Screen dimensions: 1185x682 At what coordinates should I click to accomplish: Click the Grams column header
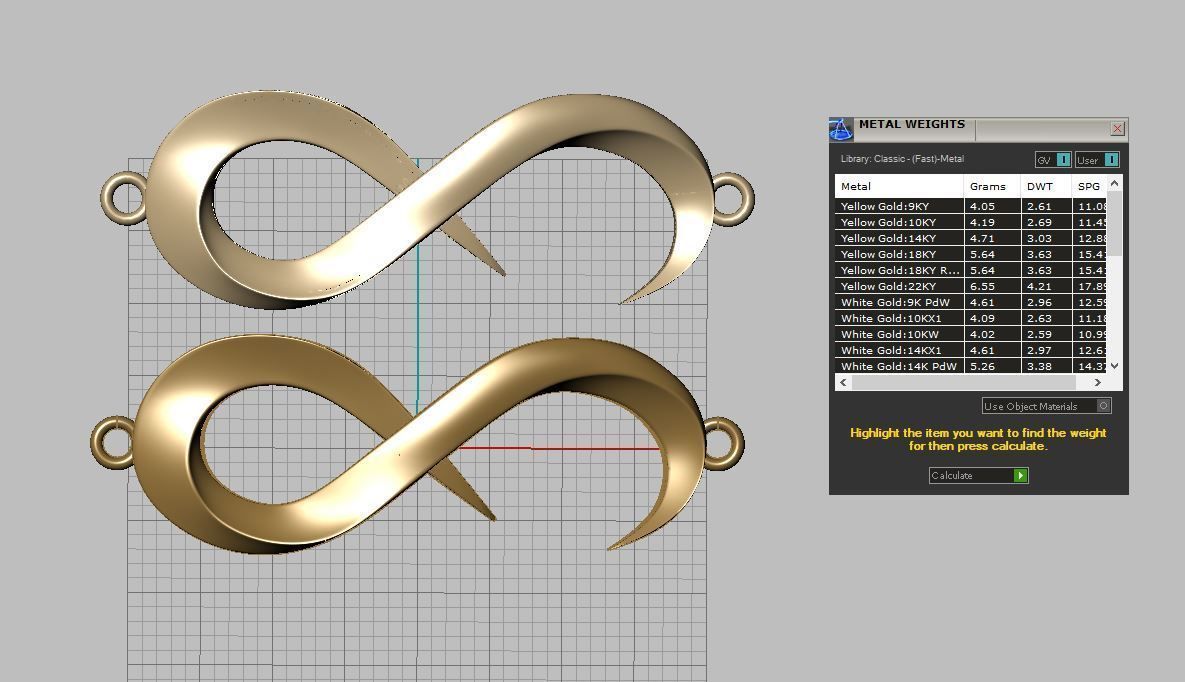point(988,186)
